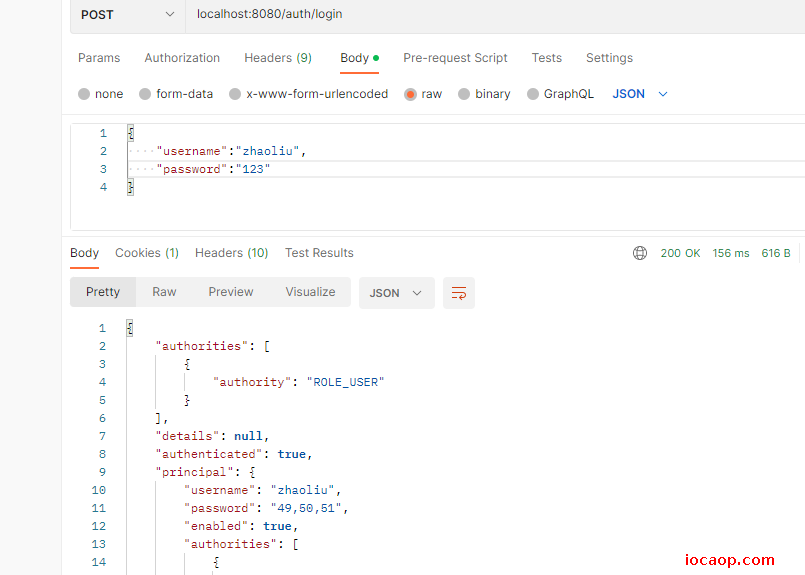Click the response "zhaoliu" username value
Viewport: 805px width, 575px height.
[302, 490]
